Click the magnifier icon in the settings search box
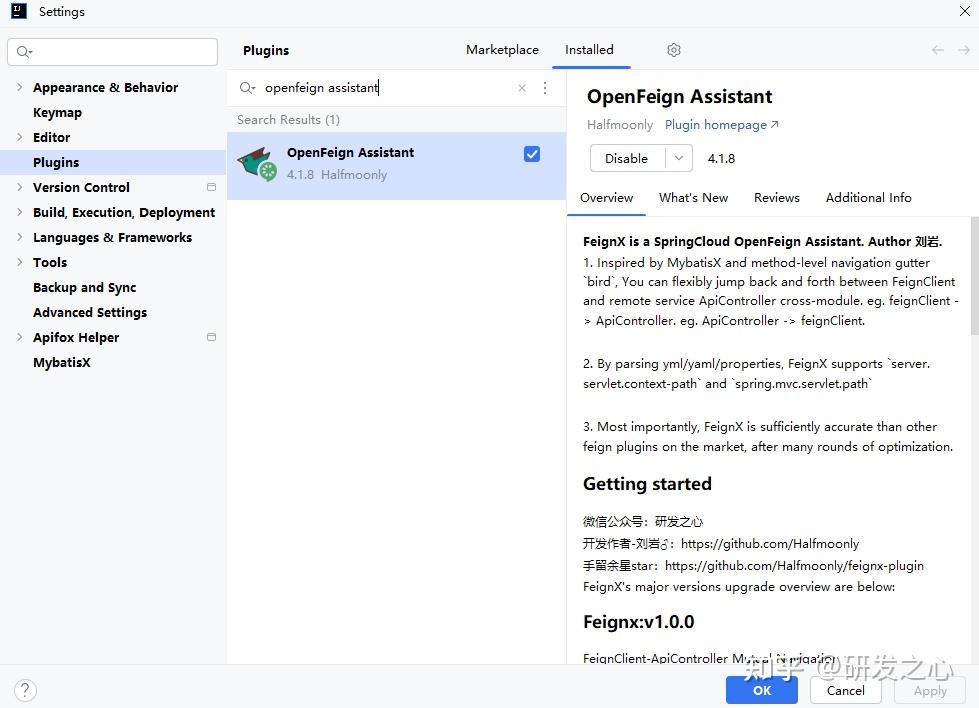The height and width of the screenshot is (708, 979). click(x=24, y=51)
